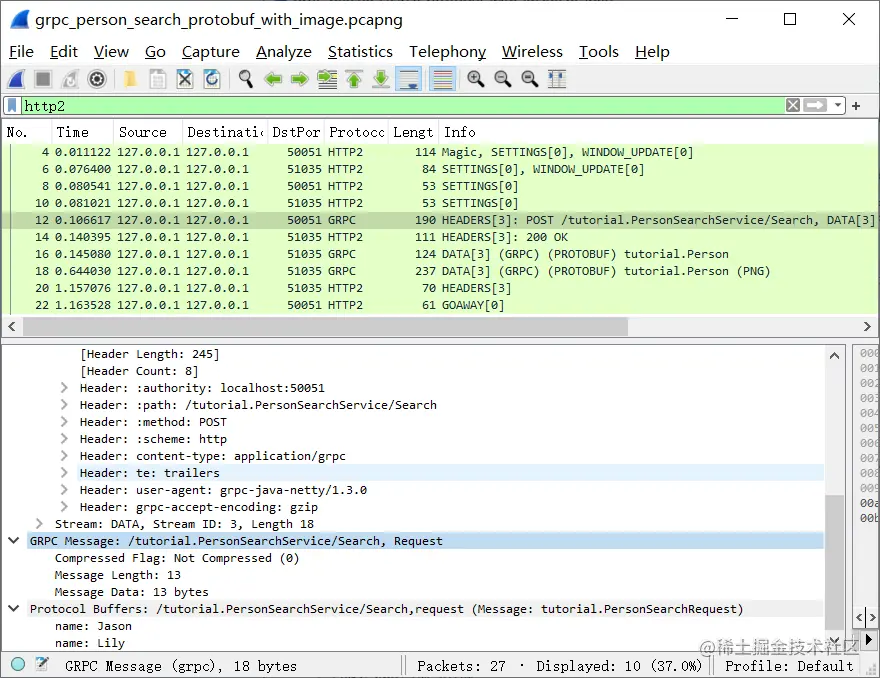Open the View menu
Viewport: 880px width, 678px height.
click(111, 52)
